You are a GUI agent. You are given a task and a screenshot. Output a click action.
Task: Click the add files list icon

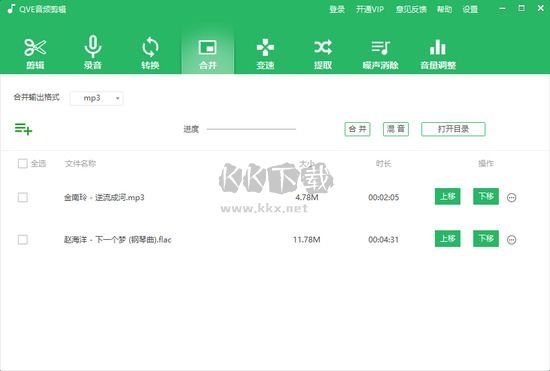pos(23,129)
